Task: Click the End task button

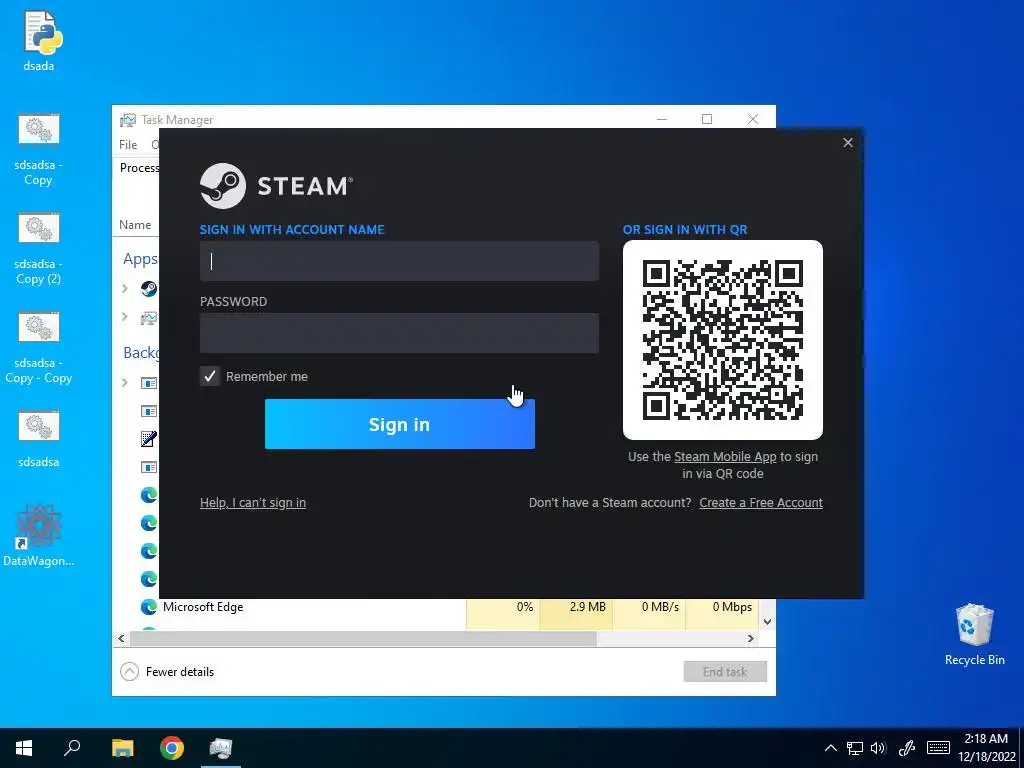Action: pos(725,671)
